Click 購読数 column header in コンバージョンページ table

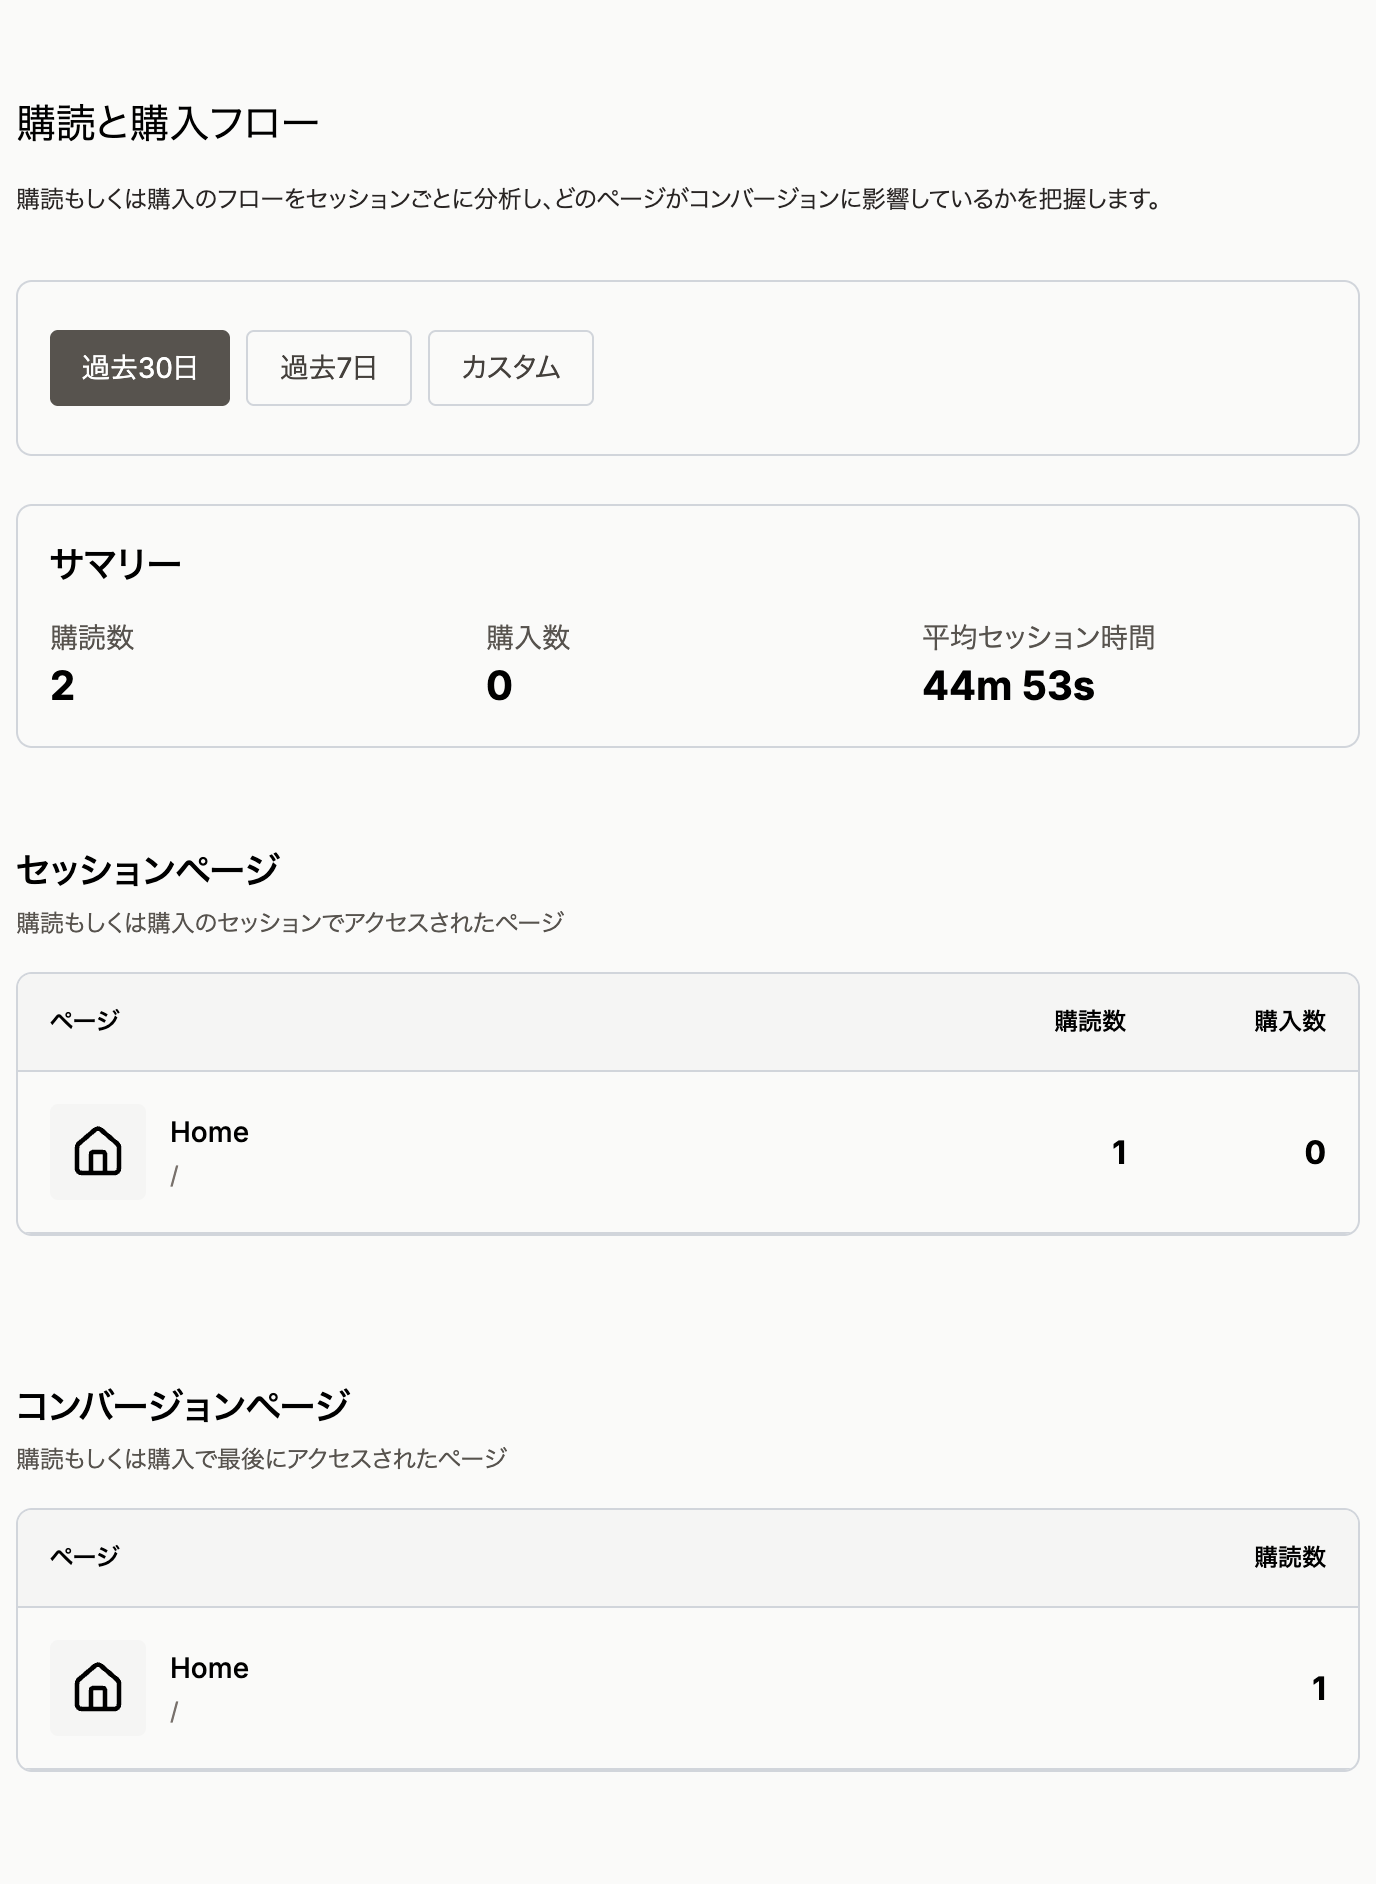coord(1290,1557)
